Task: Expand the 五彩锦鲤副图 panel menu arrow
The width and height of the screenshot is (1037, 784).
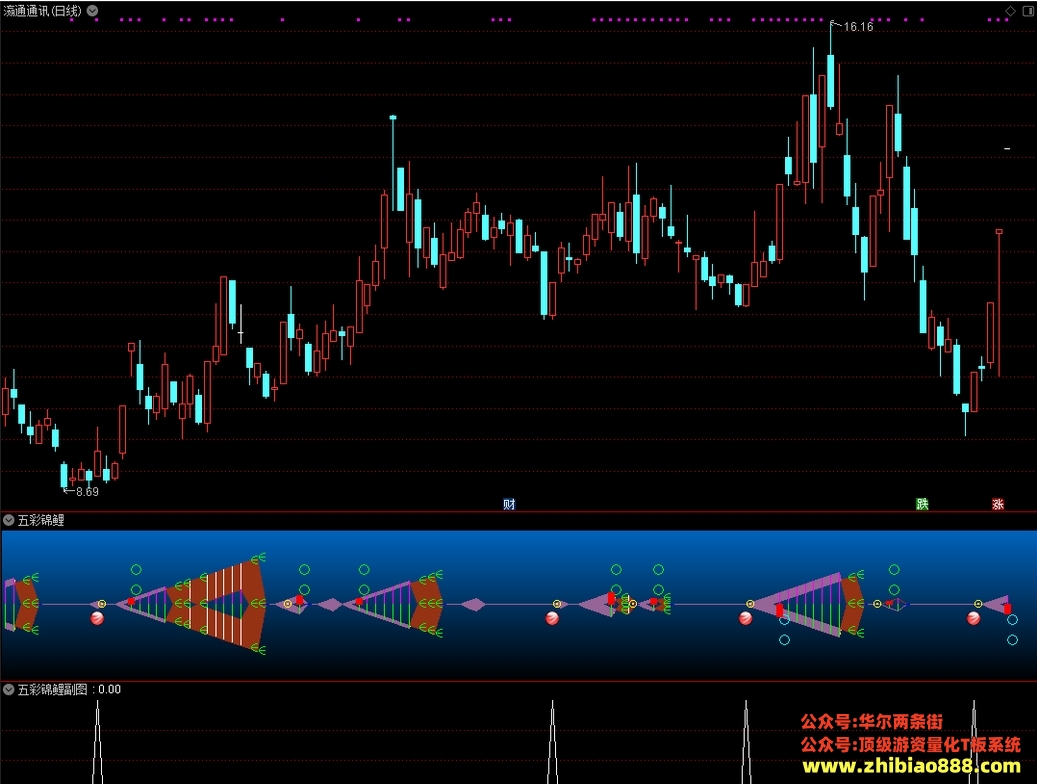Action: pyautogui.click(x=9, y=689)
